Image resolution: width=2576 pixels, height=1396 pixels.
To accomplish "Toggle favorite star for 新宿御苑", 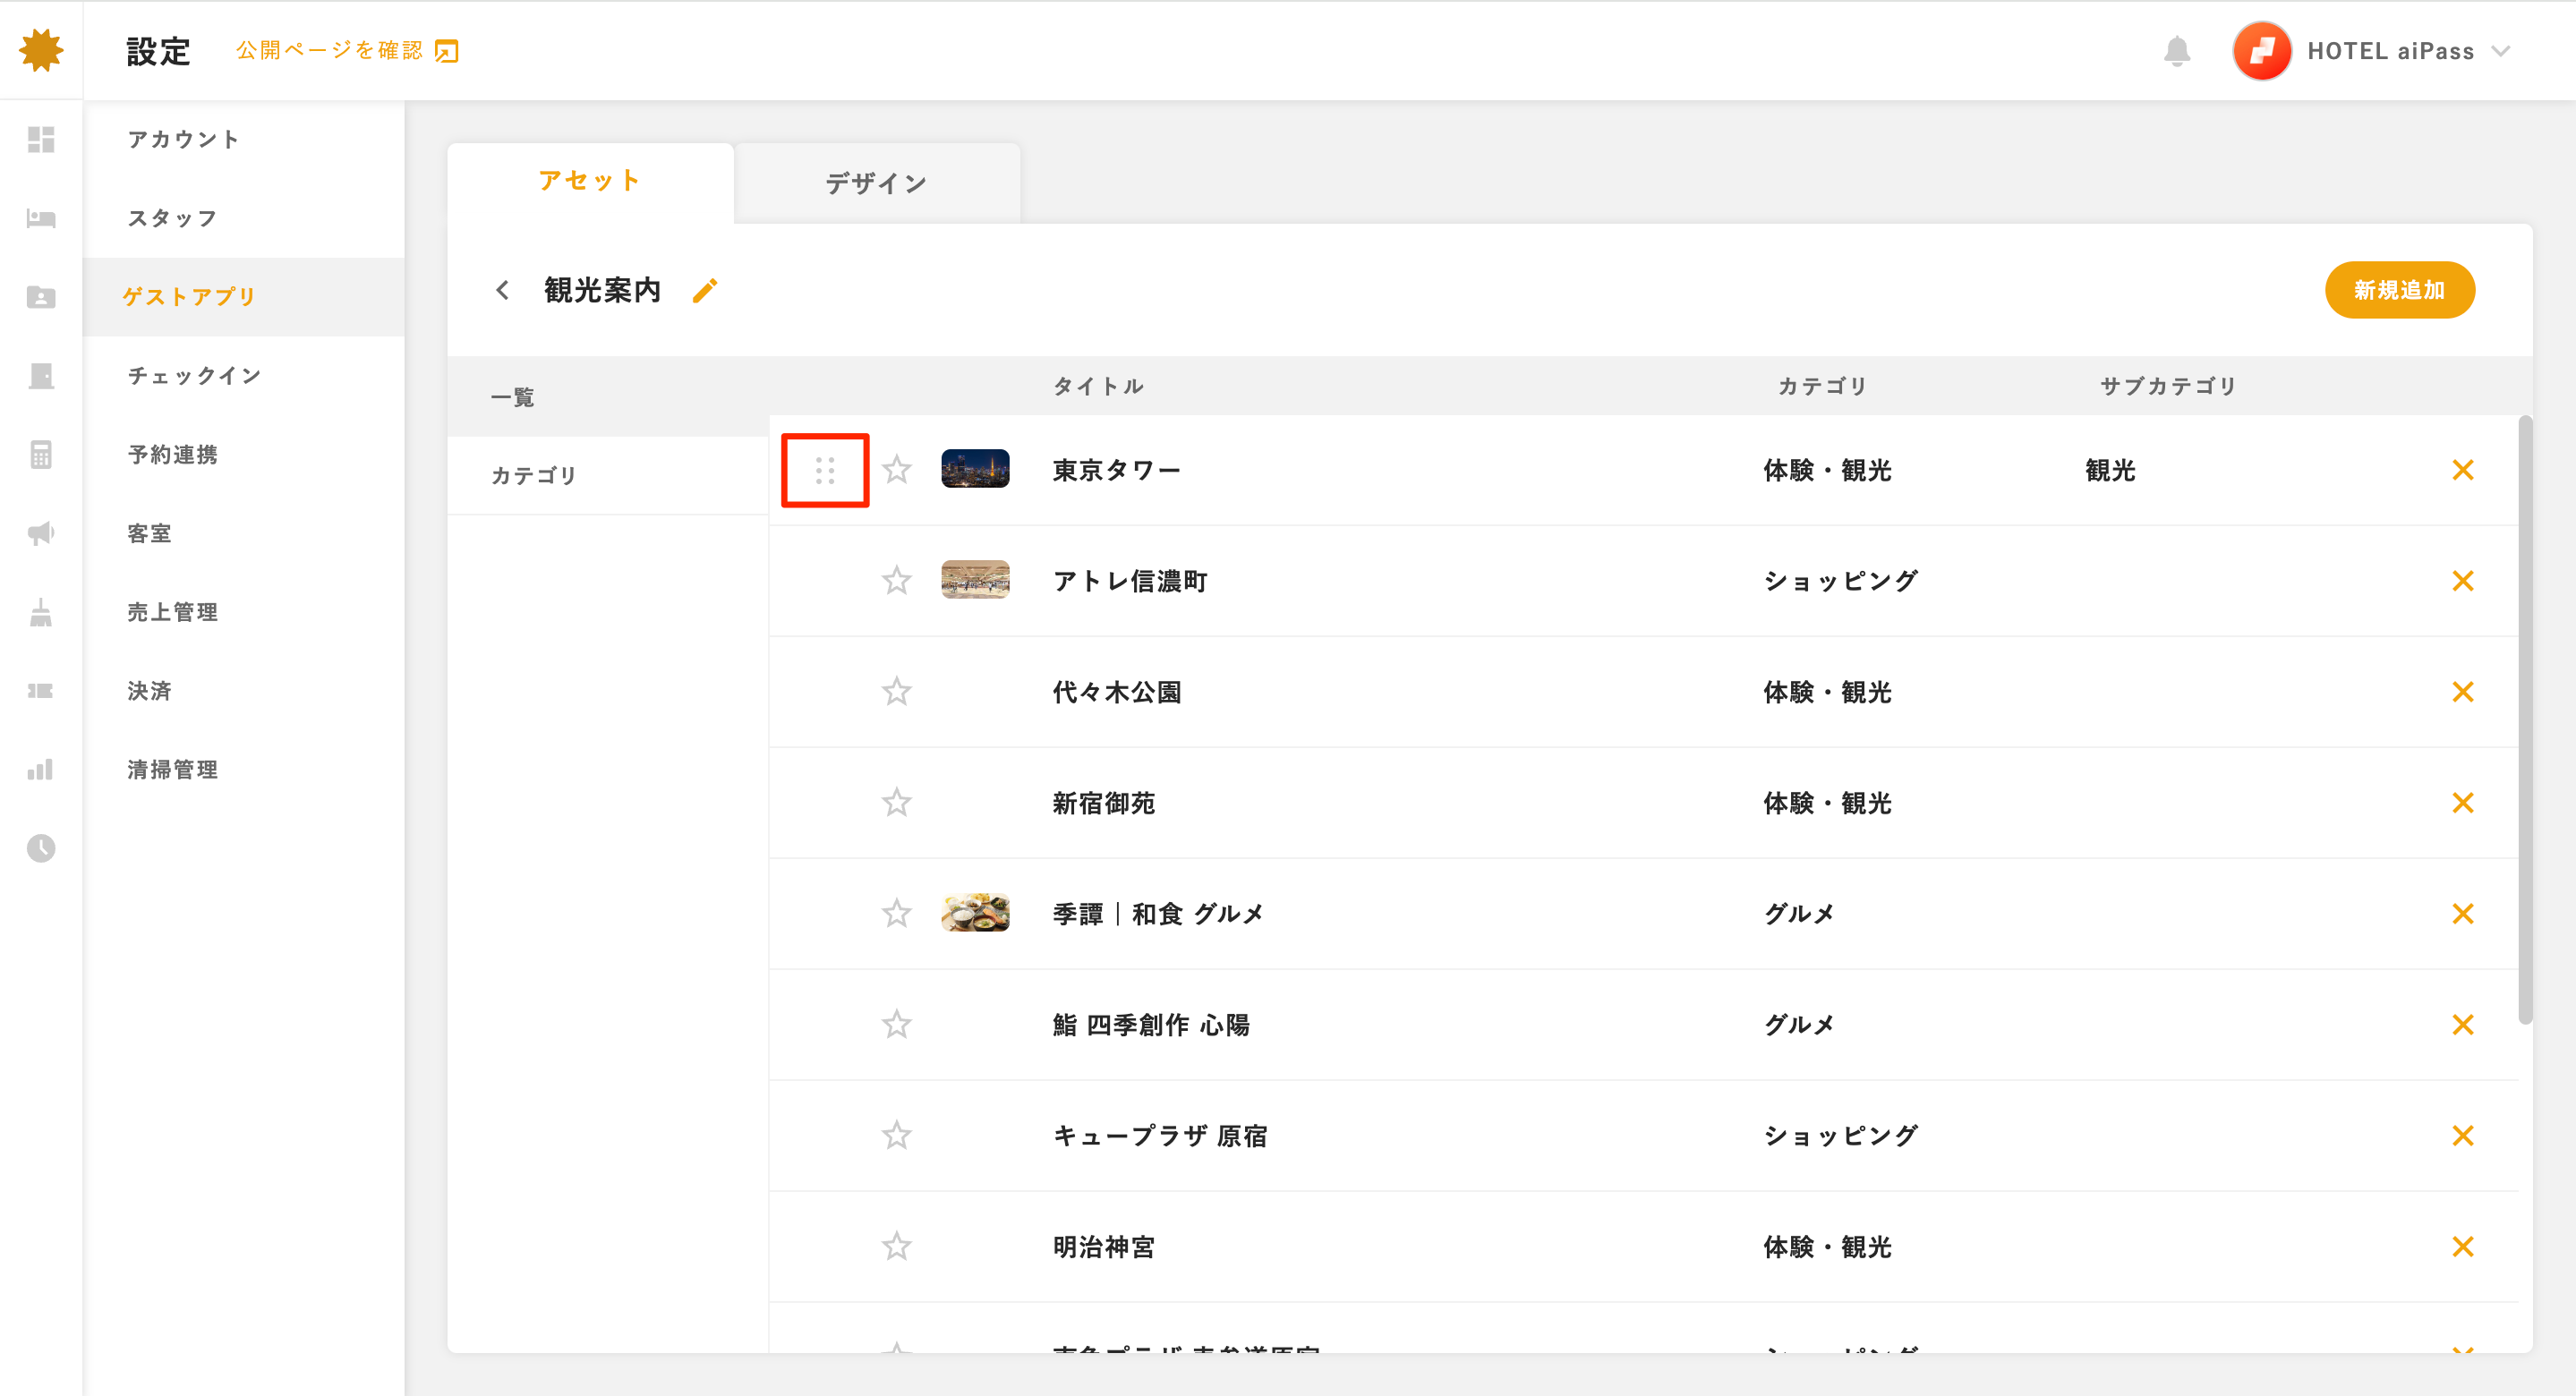I will (897, 802).
